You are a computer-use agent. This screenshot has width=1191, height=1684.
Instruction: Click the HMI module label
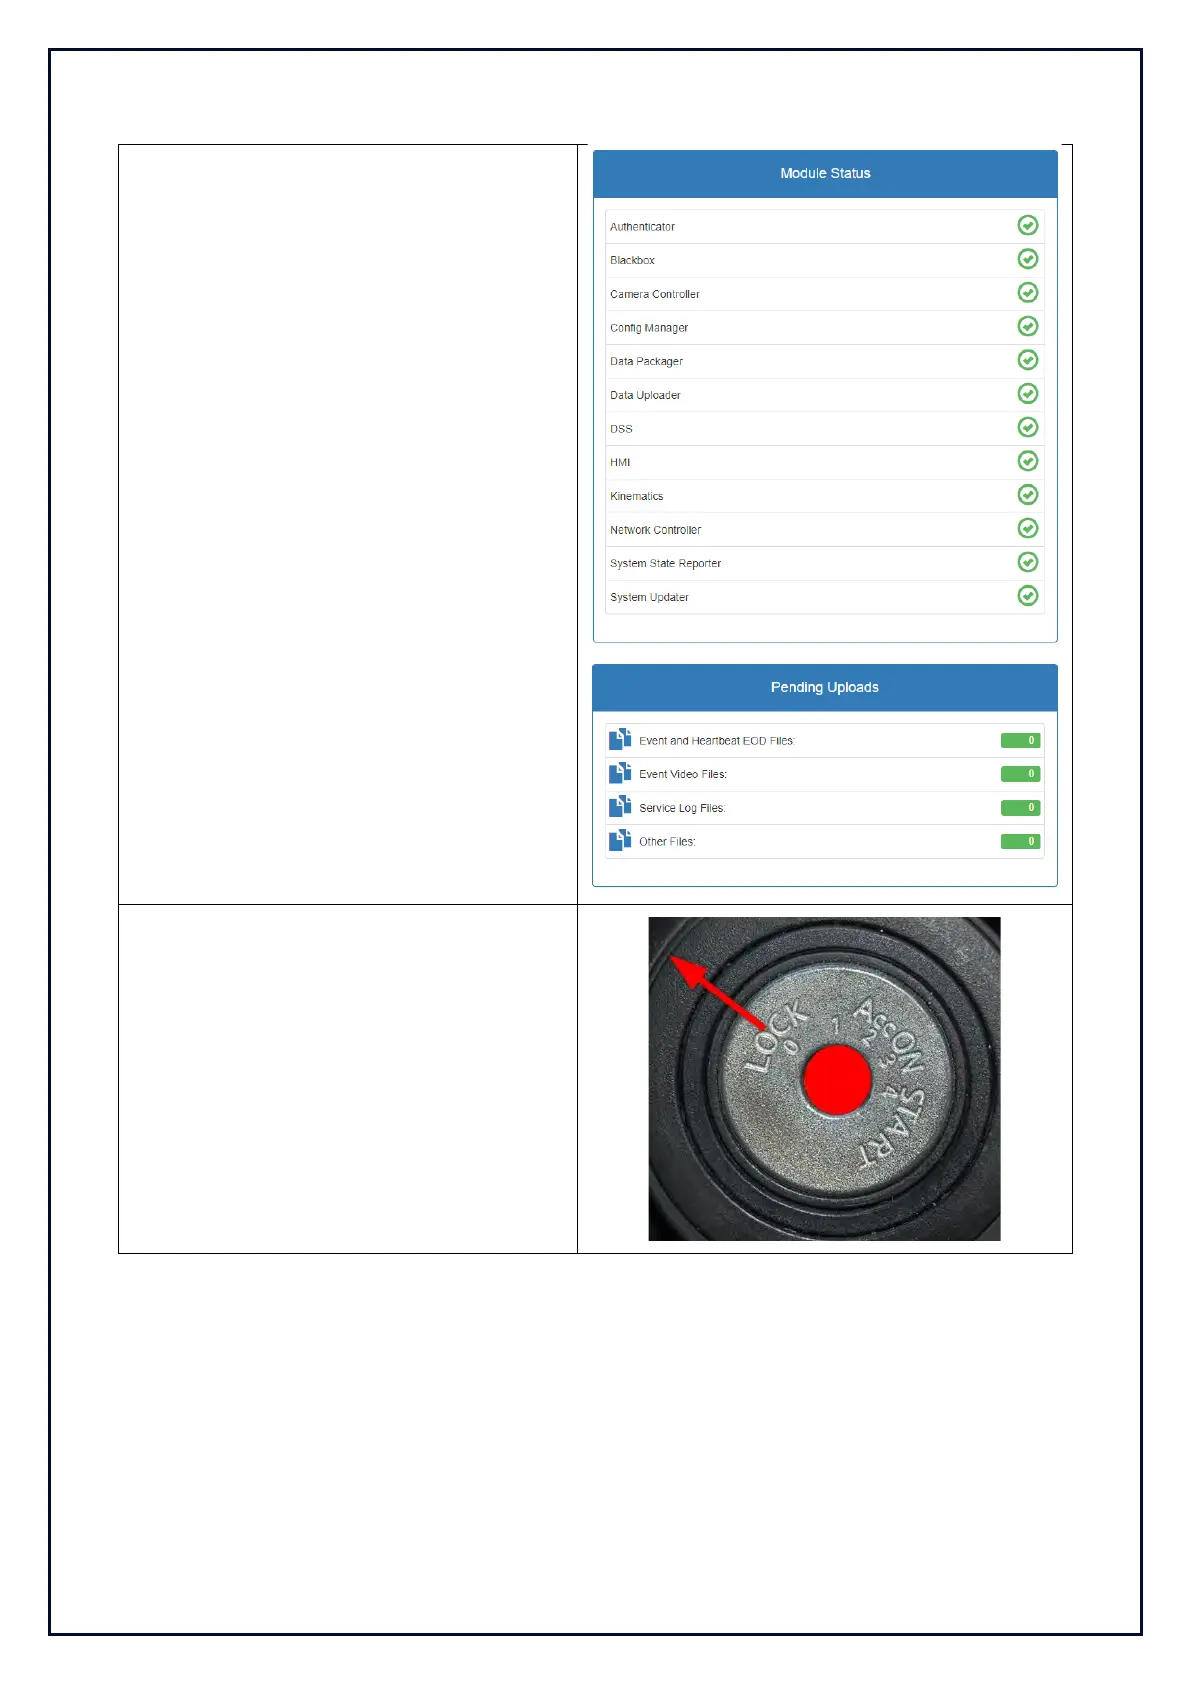point(620,462)
